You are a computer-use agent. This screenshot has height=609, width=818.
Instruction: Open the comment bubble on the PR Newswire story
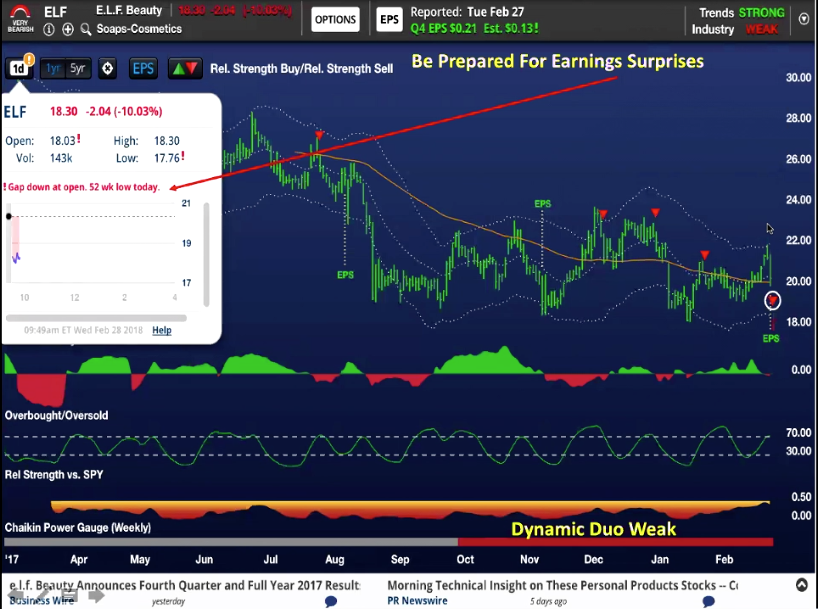[708, 602]
